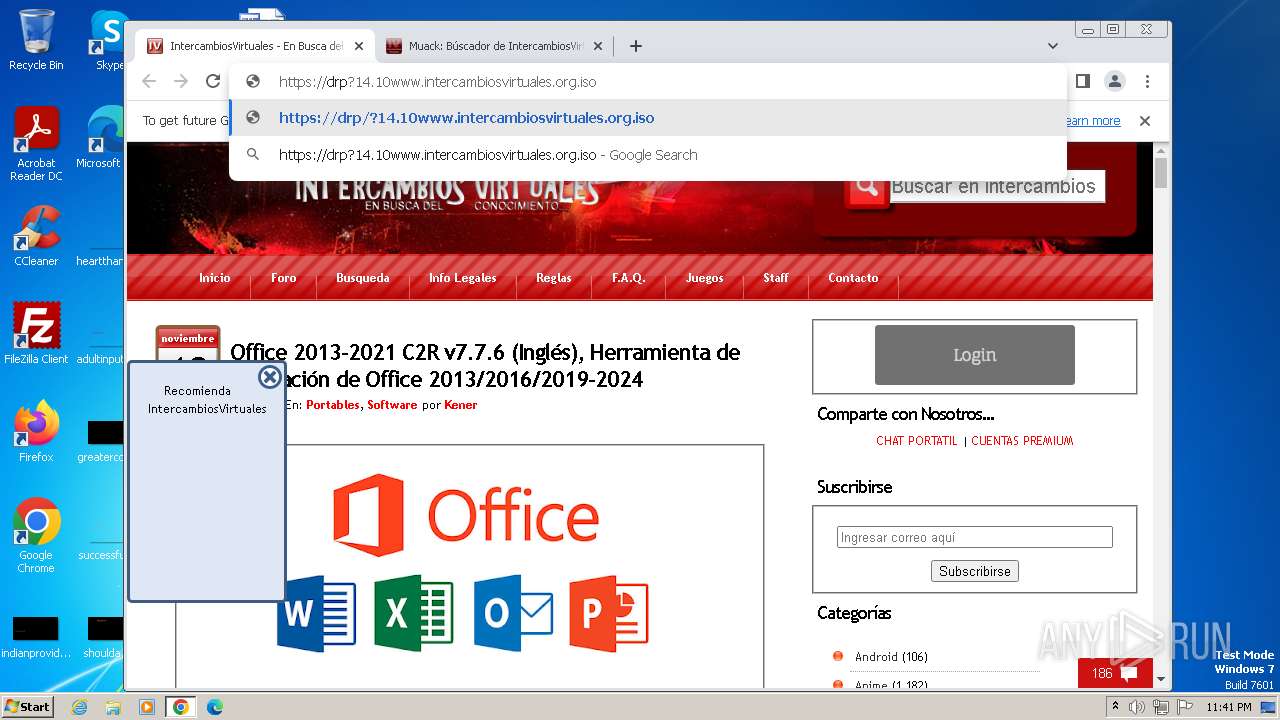The width and height of the screenshot is (1280, 720).
Task: Open the red 186 chat widget
Action: point(1115,673)
